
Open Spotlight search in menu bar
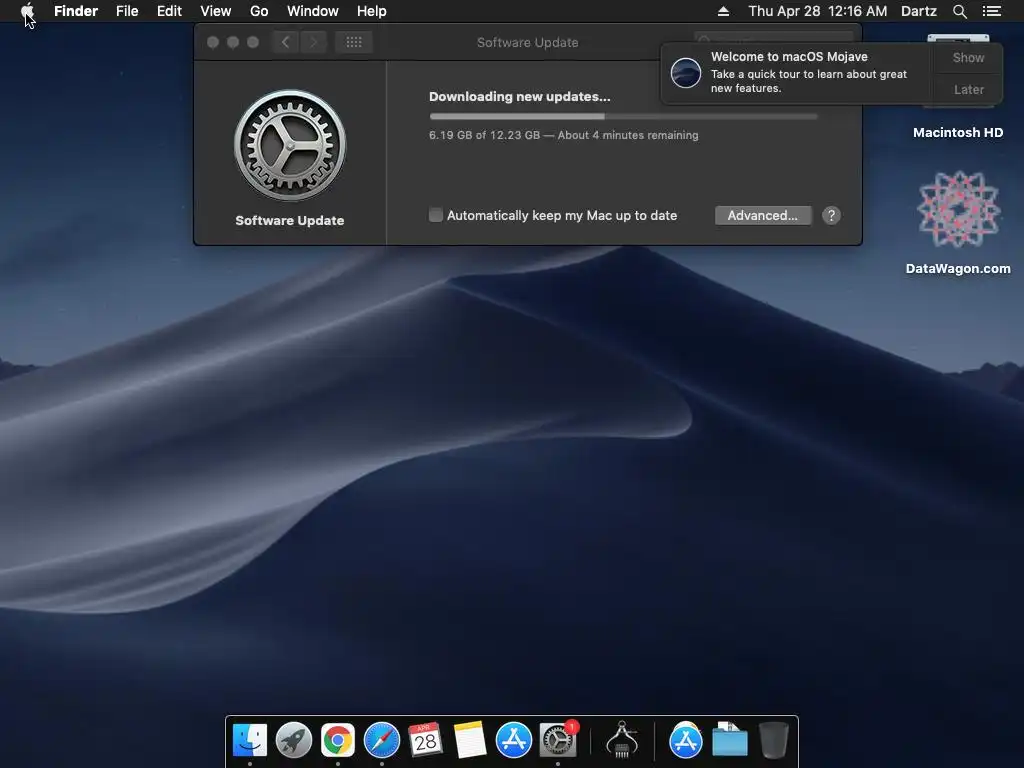click(x=959, y=11)
